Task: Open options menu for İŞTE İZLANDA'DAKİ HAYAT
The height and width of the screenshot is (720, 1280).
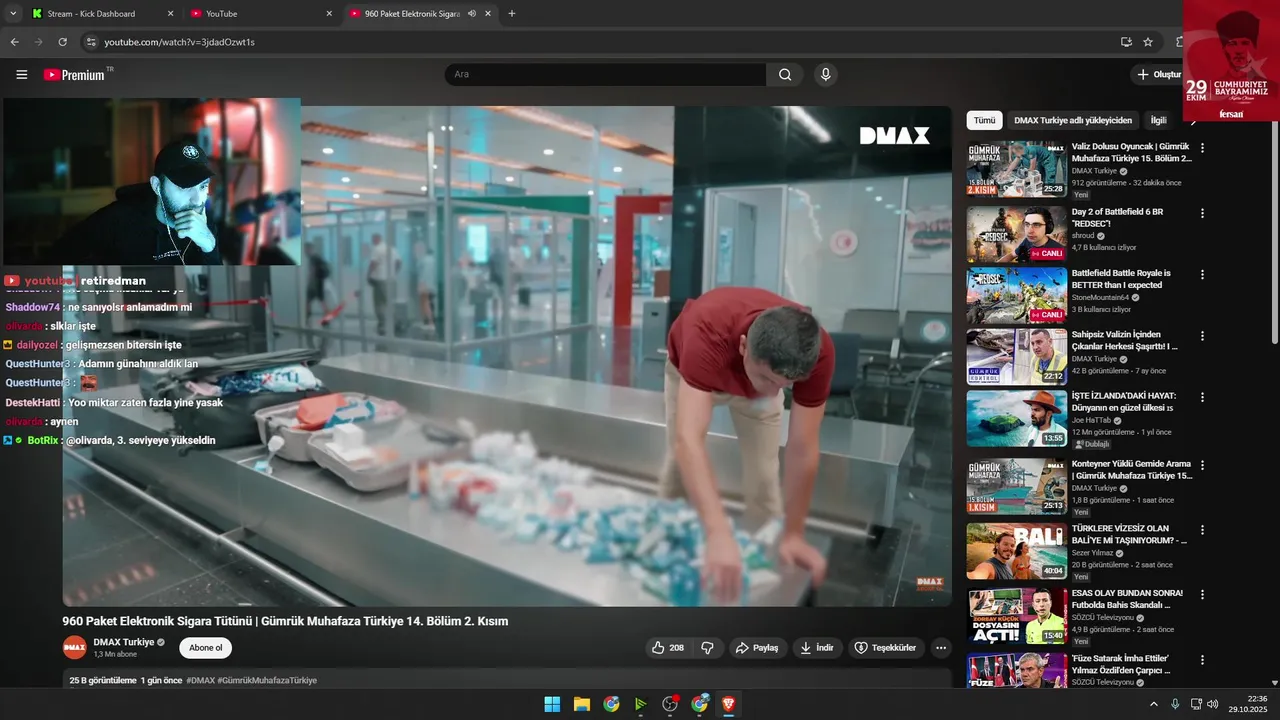Action: point(1202,397)
